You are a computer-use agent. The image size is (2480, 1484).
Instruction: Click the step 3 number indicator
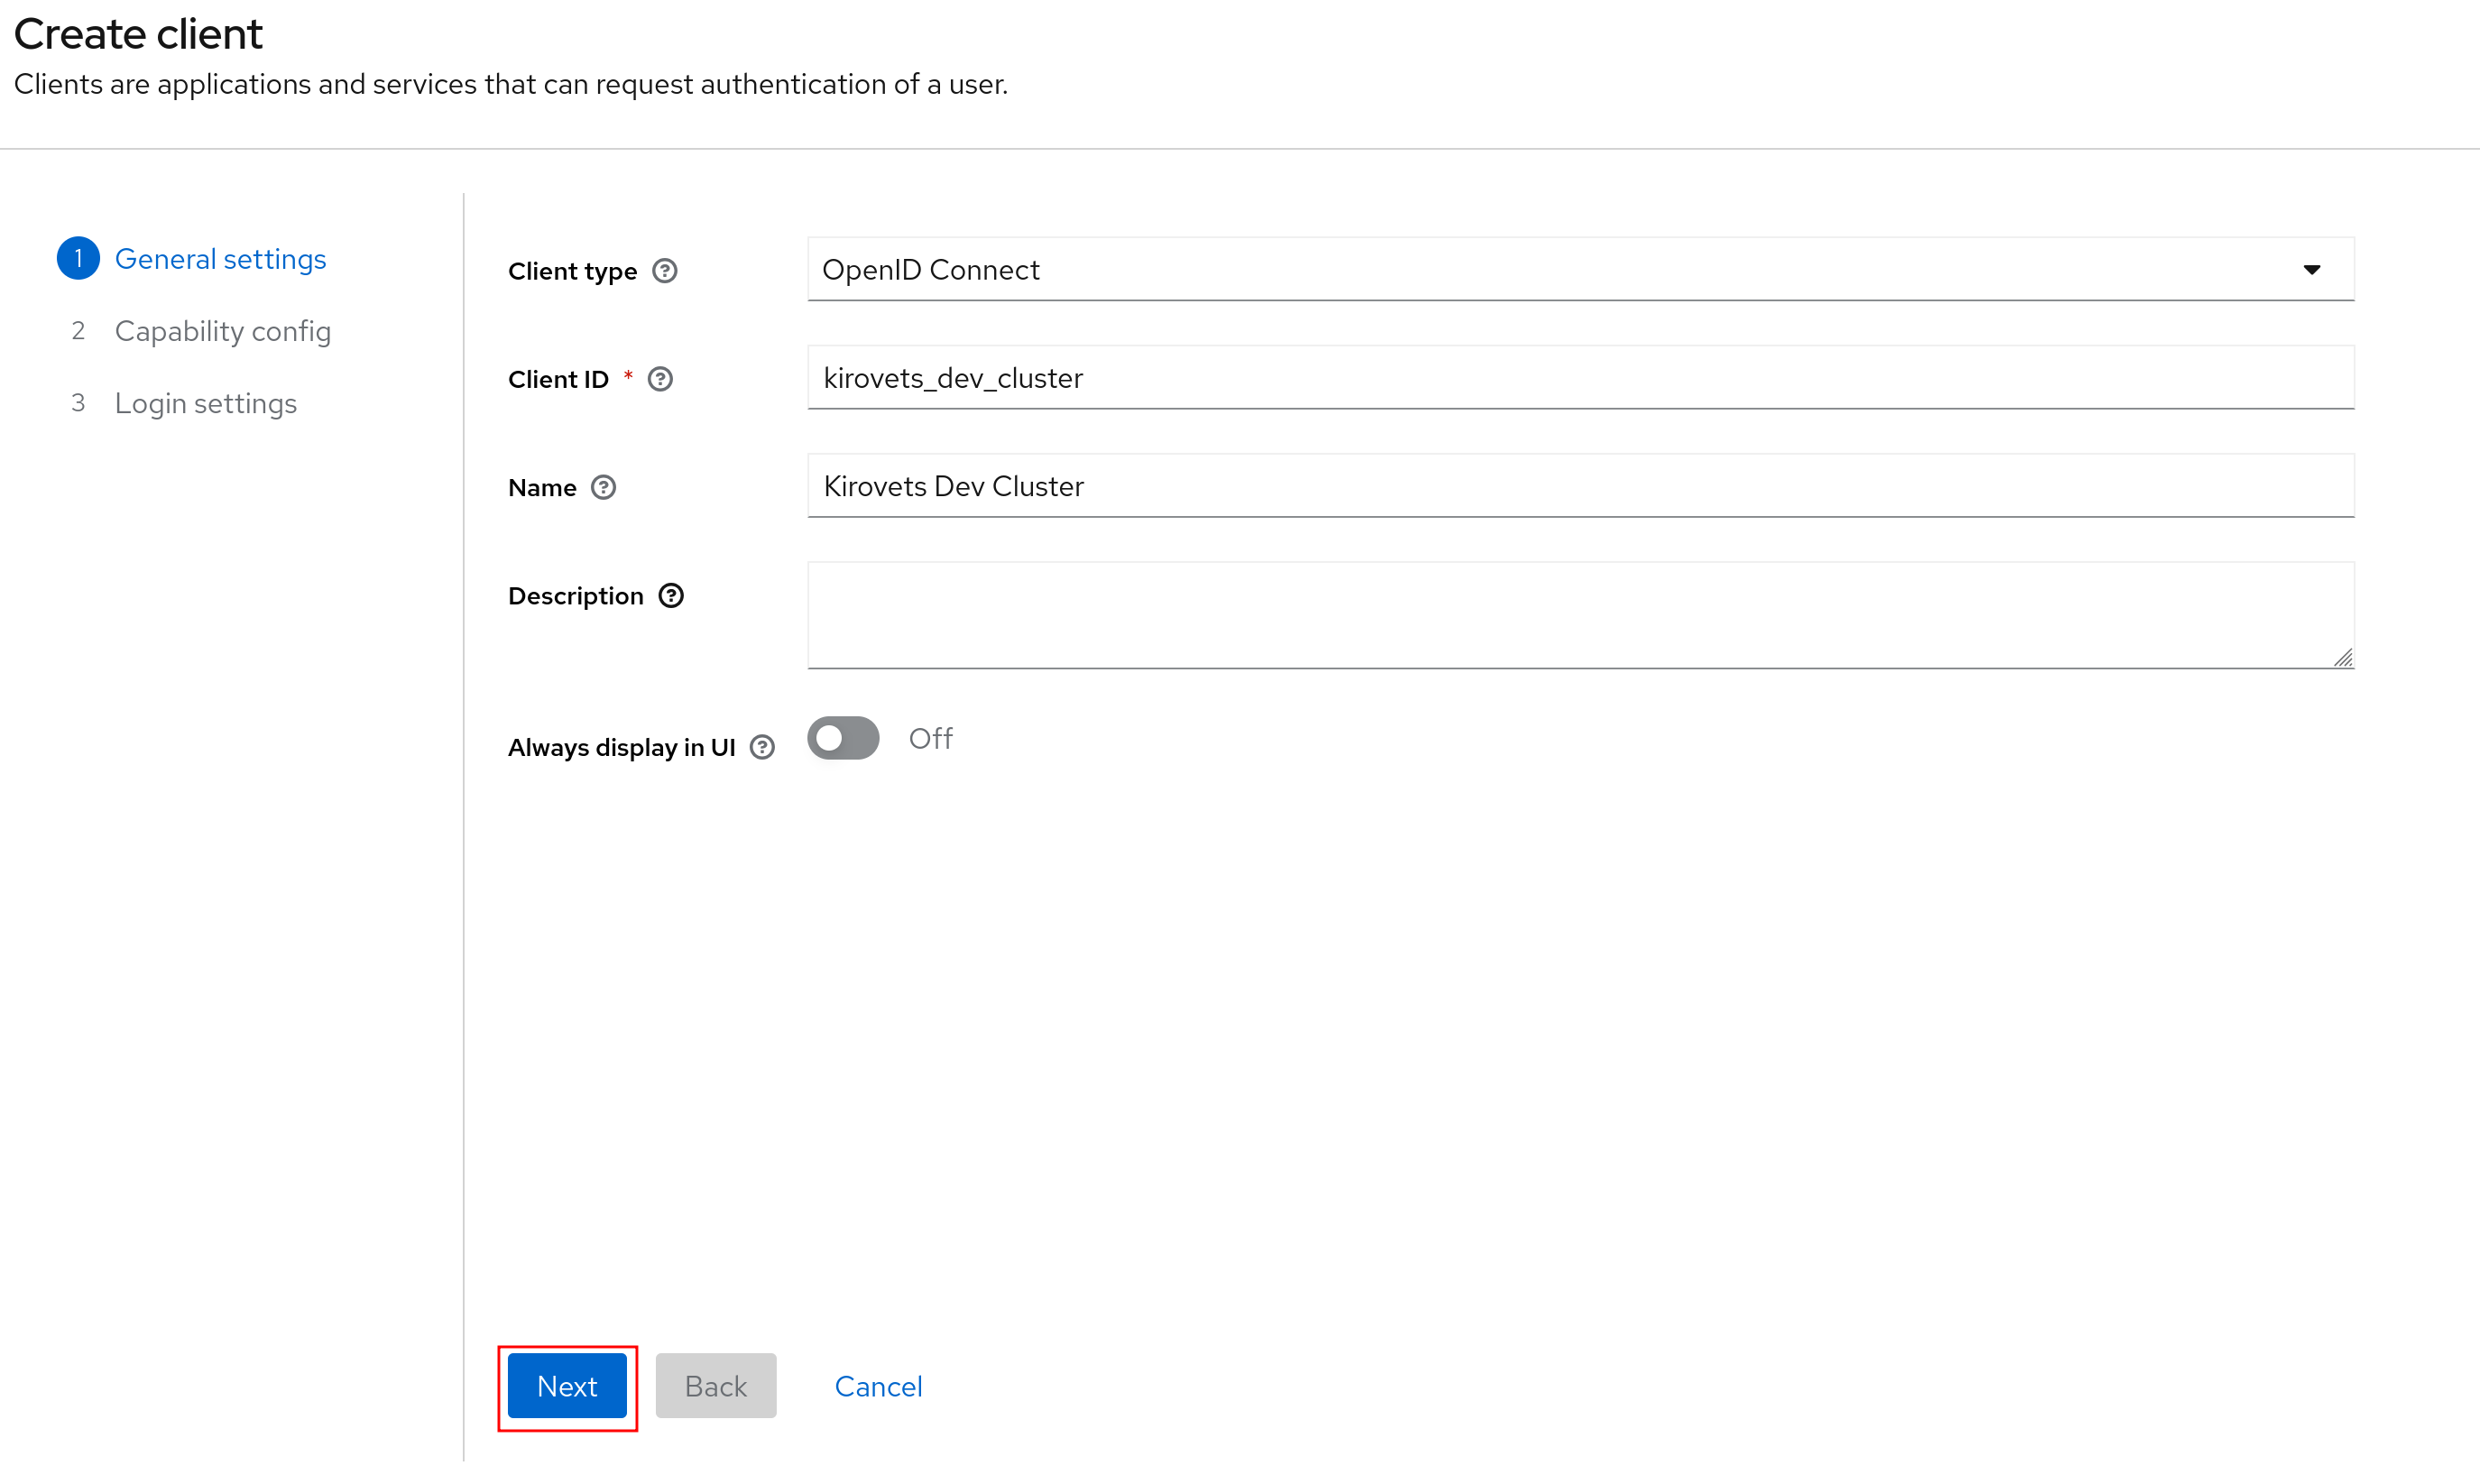tap(78, 403)
